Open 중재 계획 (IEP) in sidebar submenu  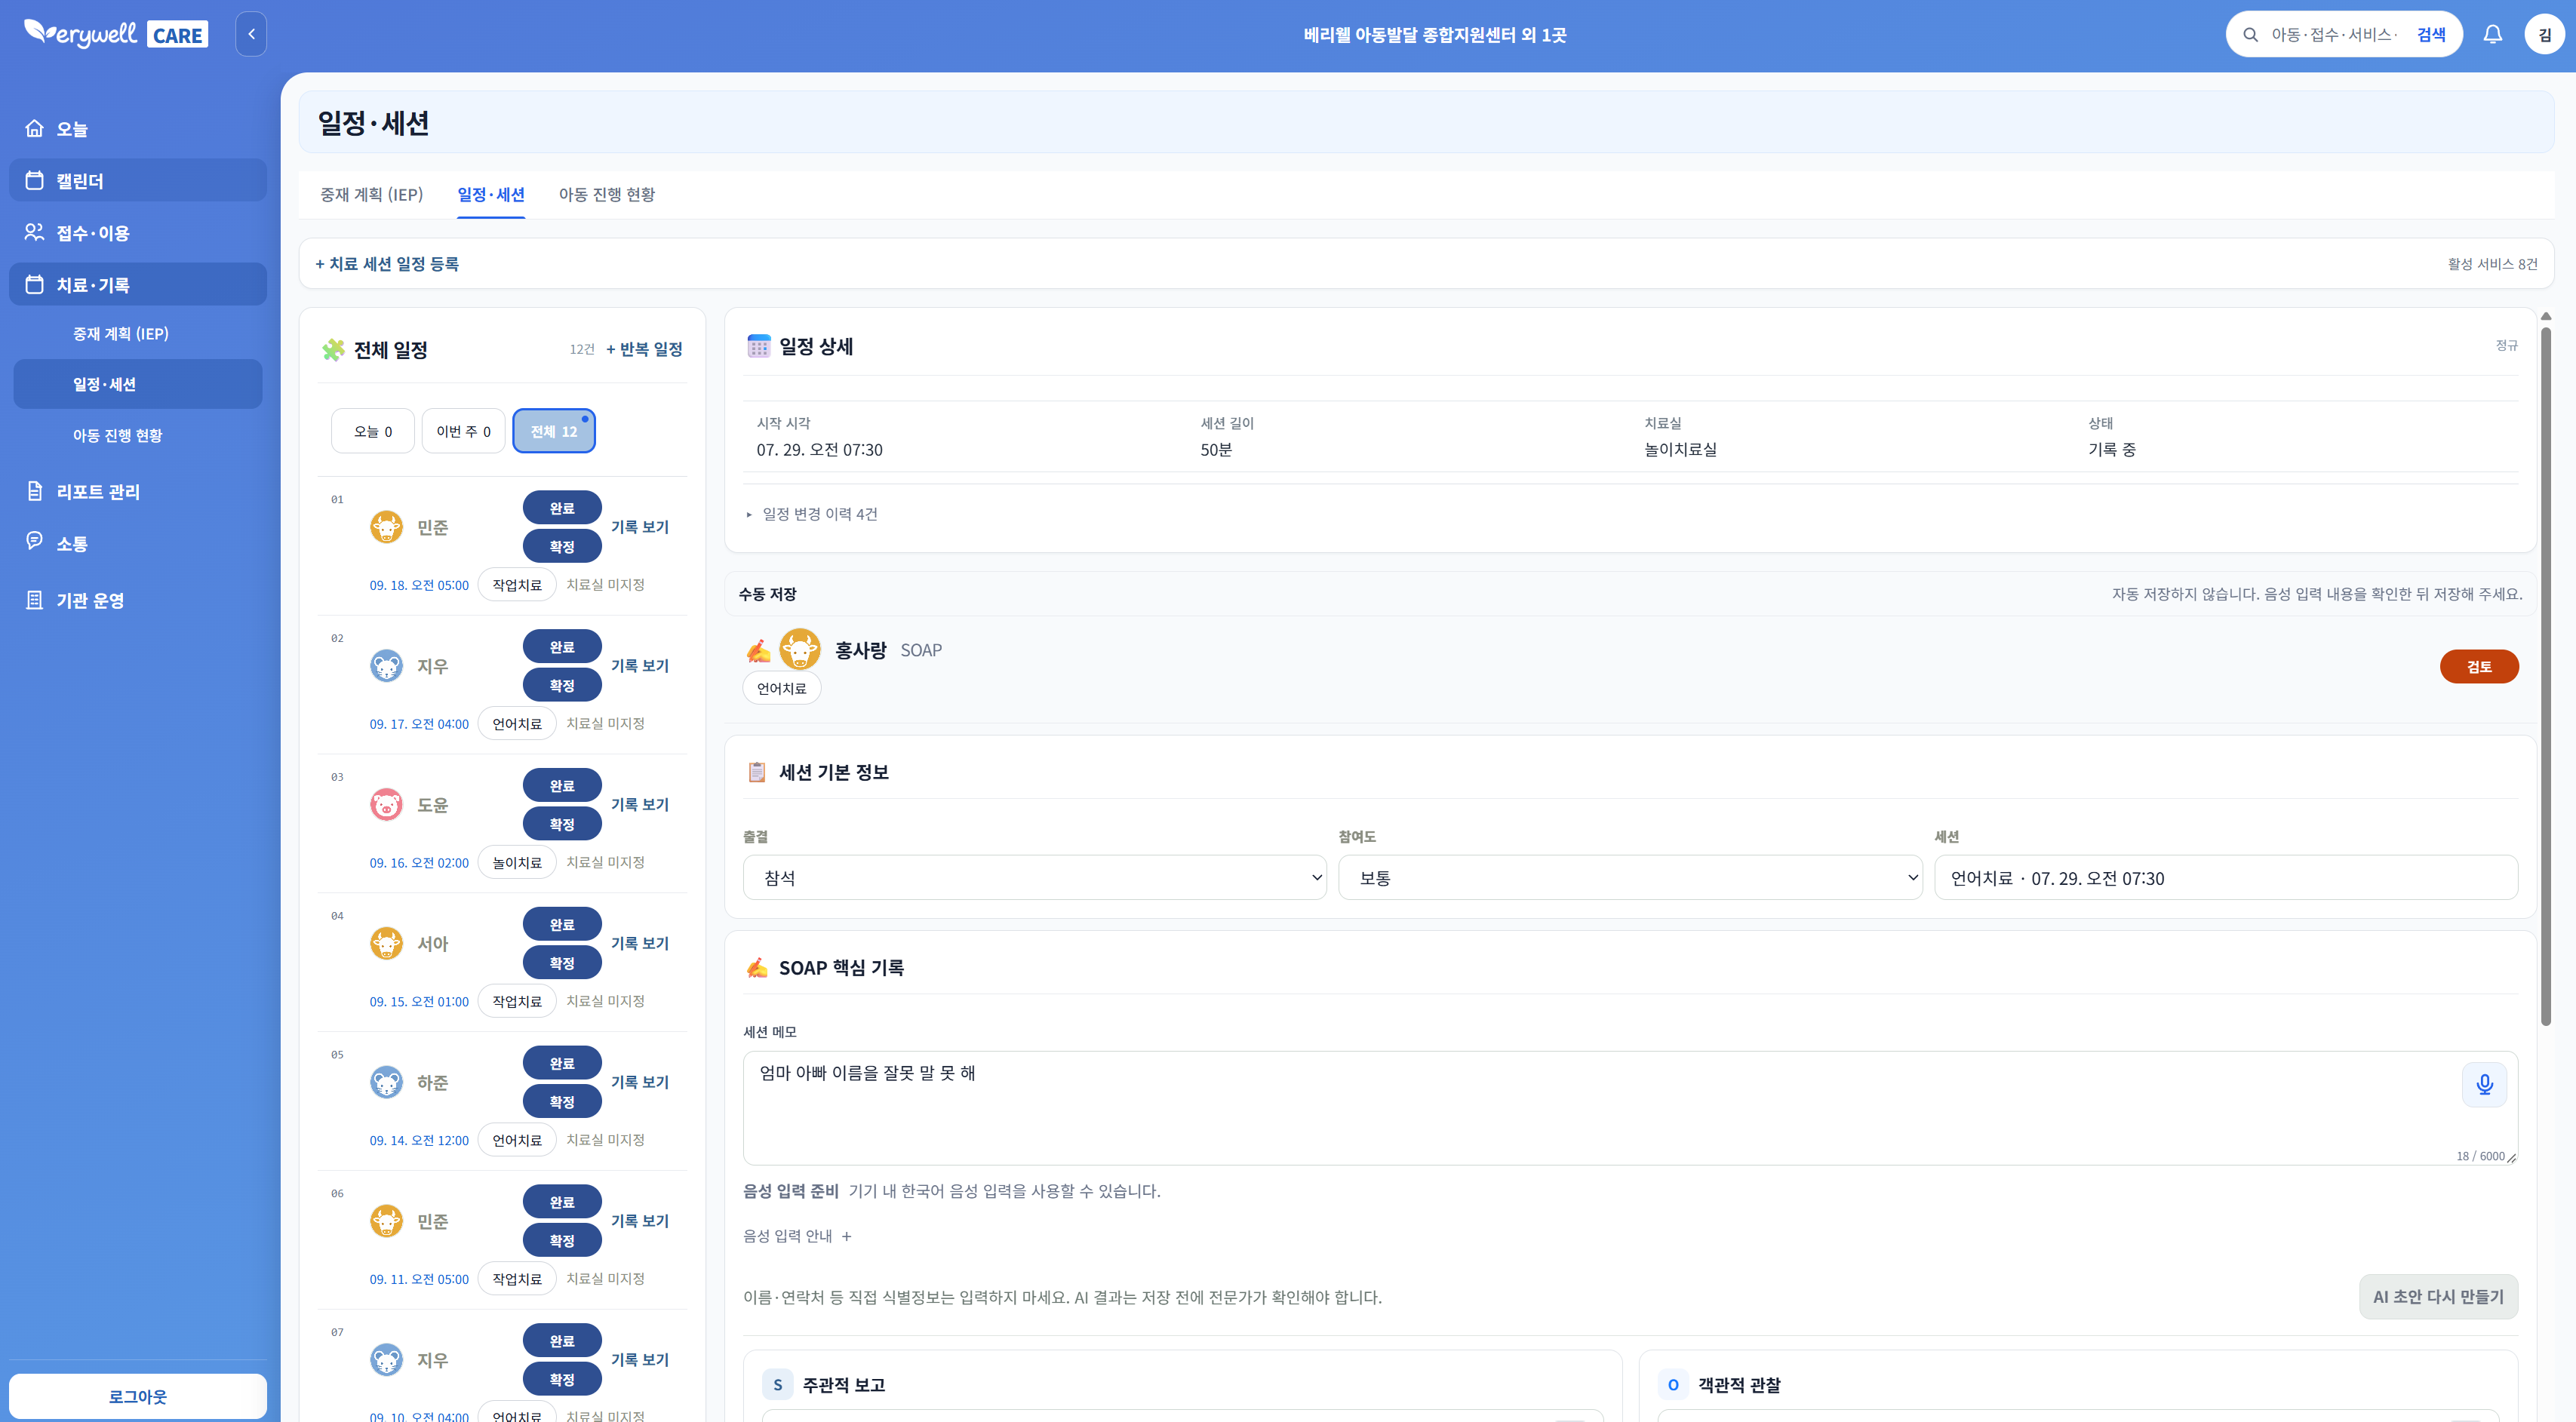(x=138, y=334)
